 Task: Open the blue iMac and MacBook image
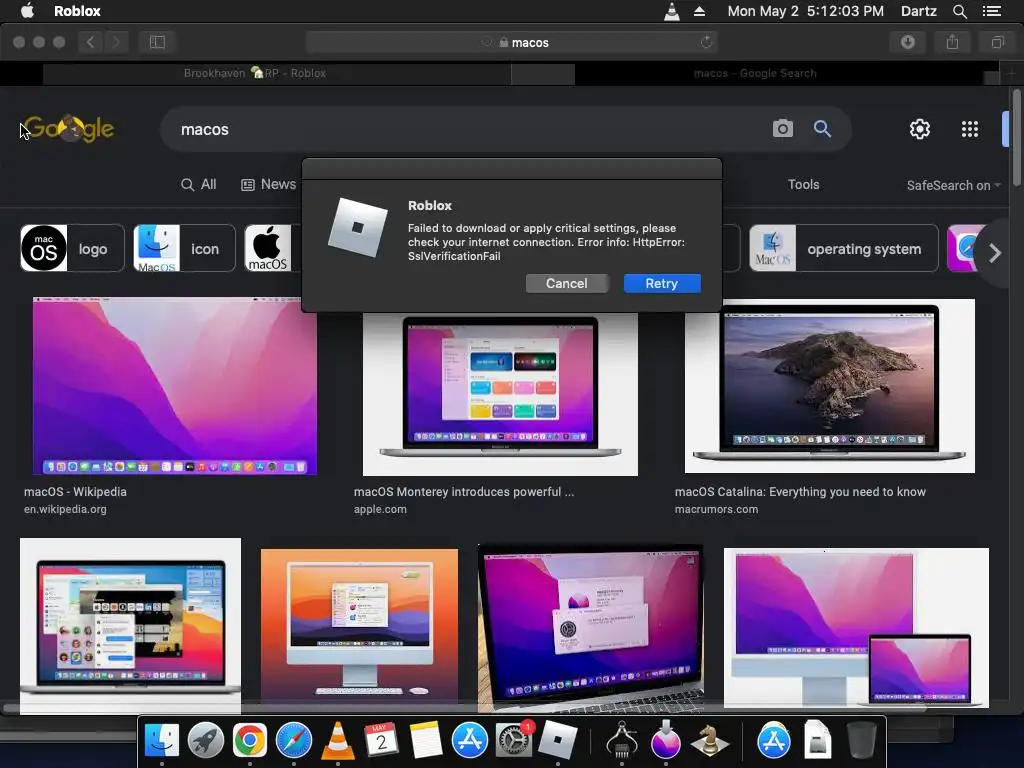(x=856, y=628)
